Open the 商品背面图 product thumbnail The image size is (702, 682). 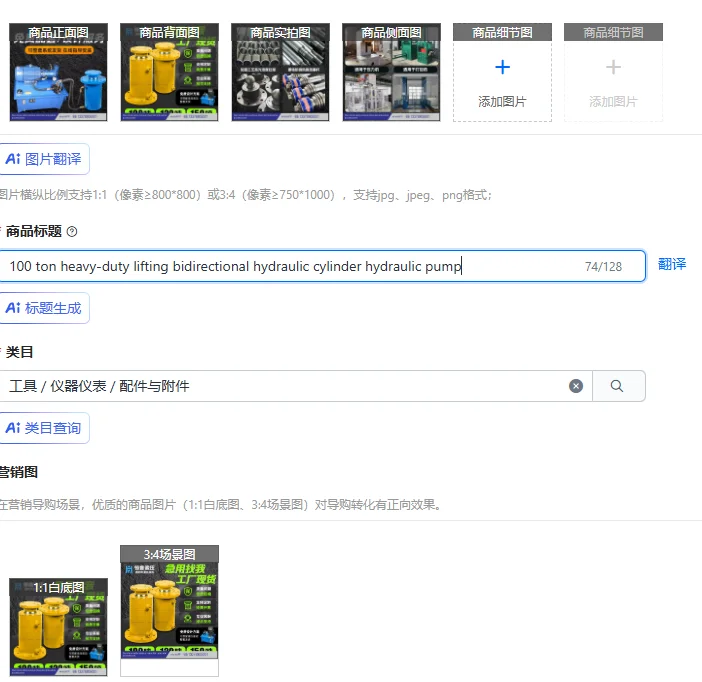point(169,72)
